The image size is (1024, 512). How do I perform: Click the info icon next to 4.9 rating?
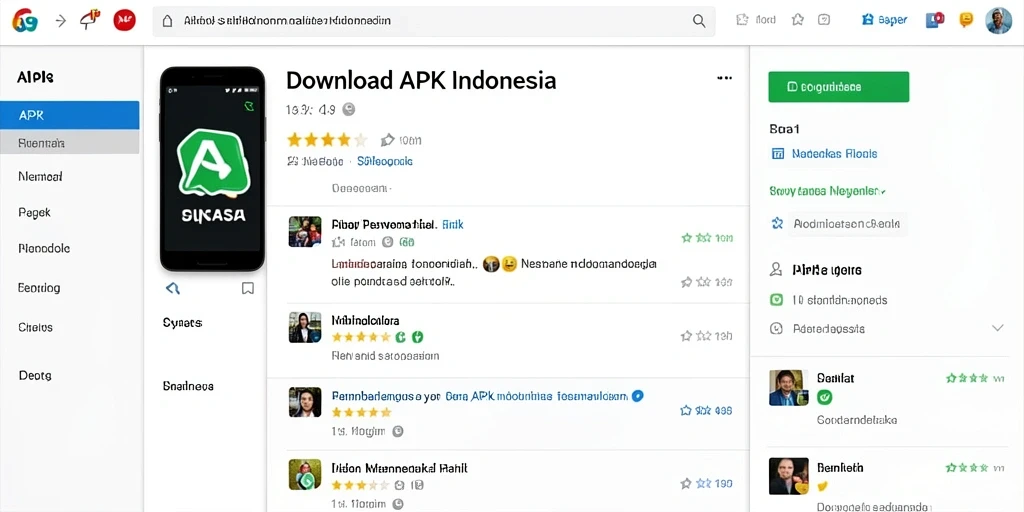349,110
